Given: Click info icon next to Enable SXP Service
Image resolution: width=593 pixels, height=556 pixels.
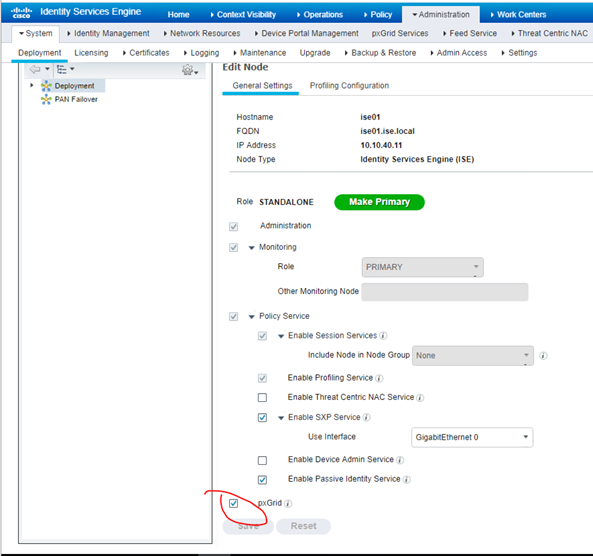Looking at the screenshot, I should 366,417.
